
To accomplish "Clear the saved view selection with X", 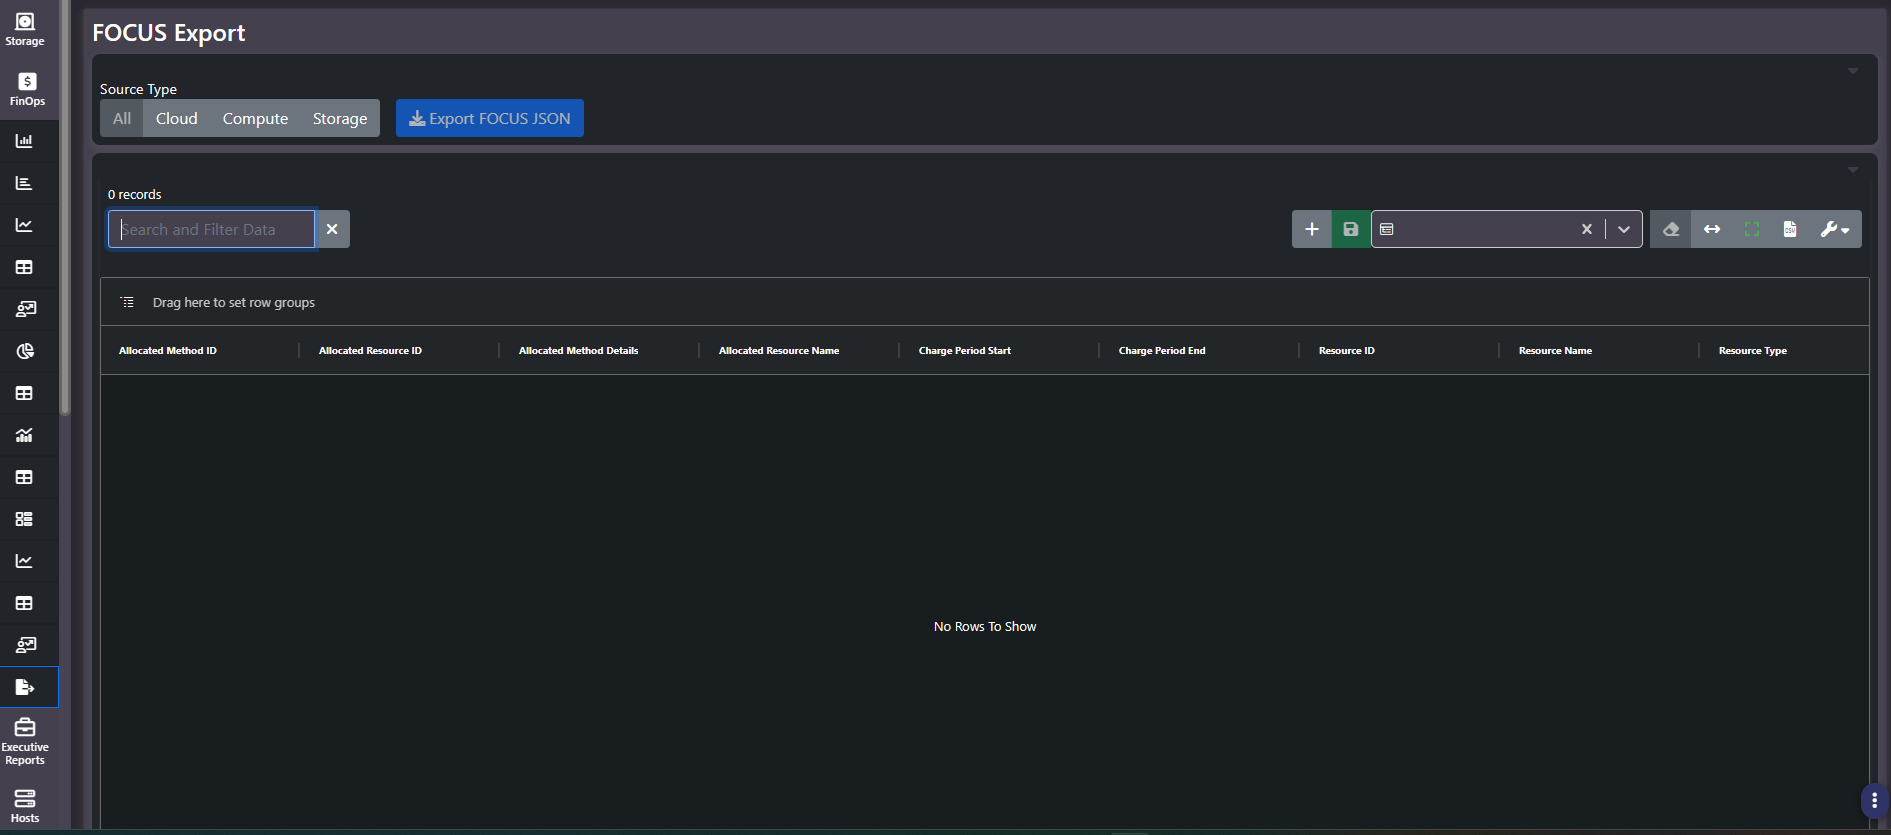I will point(1587,229).
